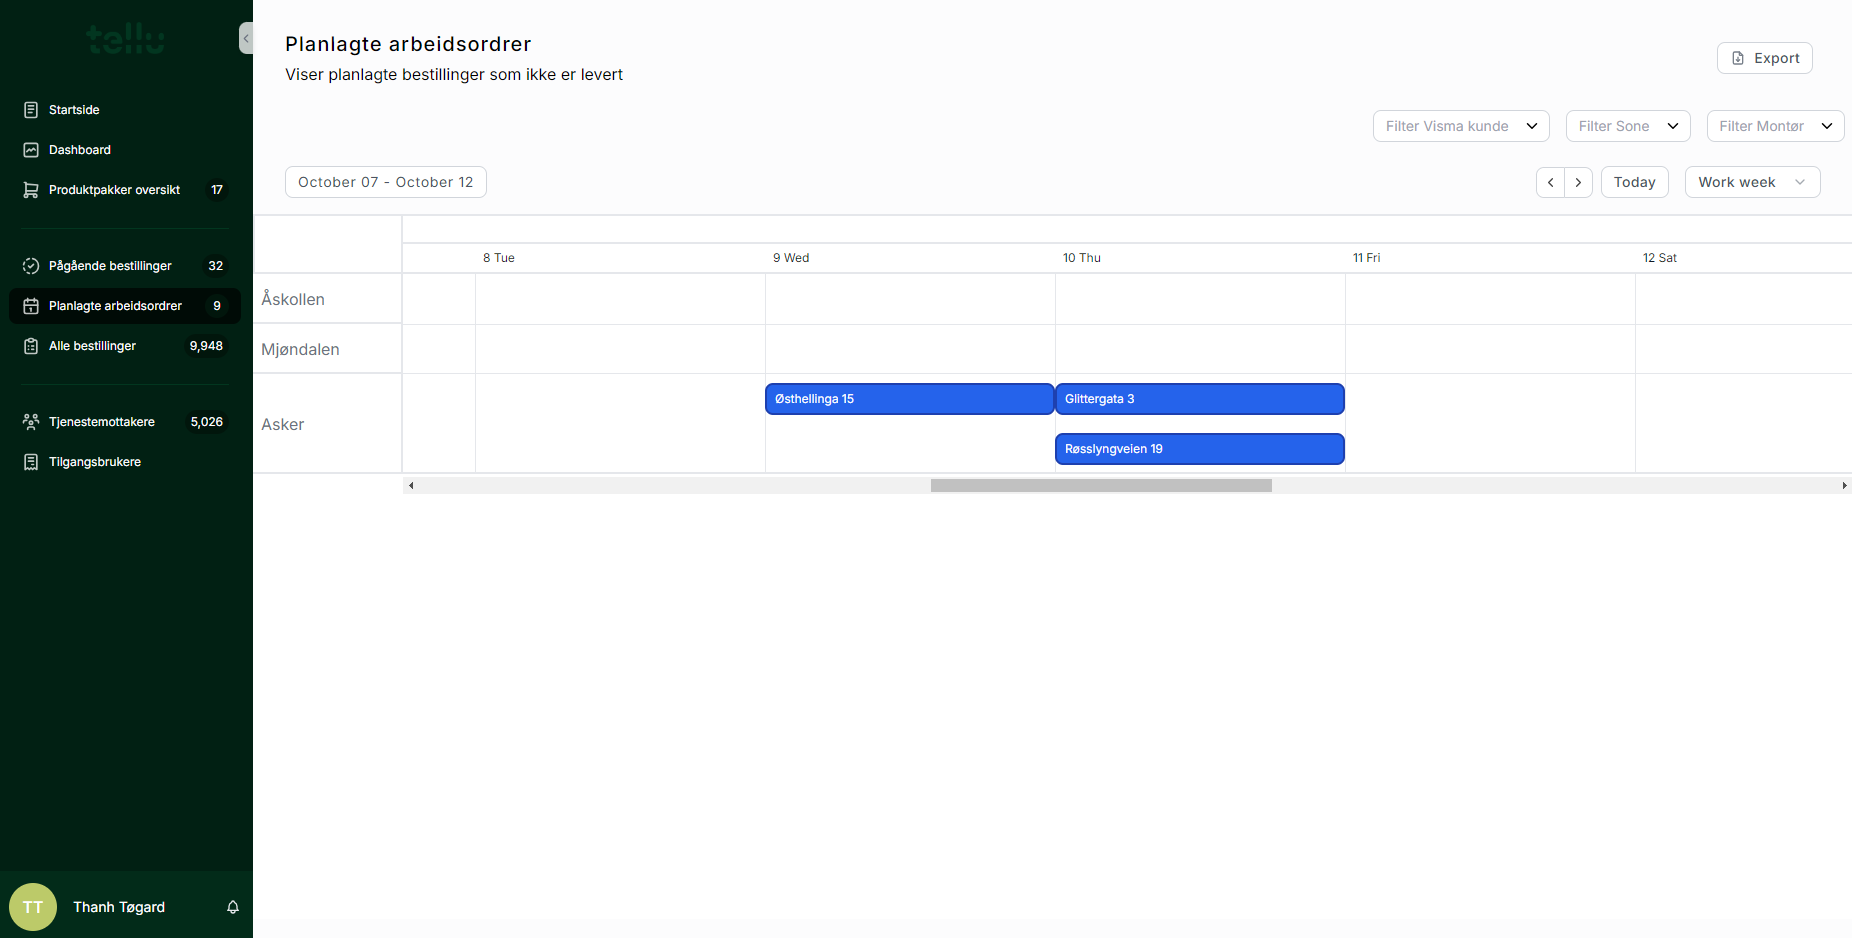This screenshot has height=938, width=1852.
Task: Jump to Today in the calendar
Action: 1634,182
